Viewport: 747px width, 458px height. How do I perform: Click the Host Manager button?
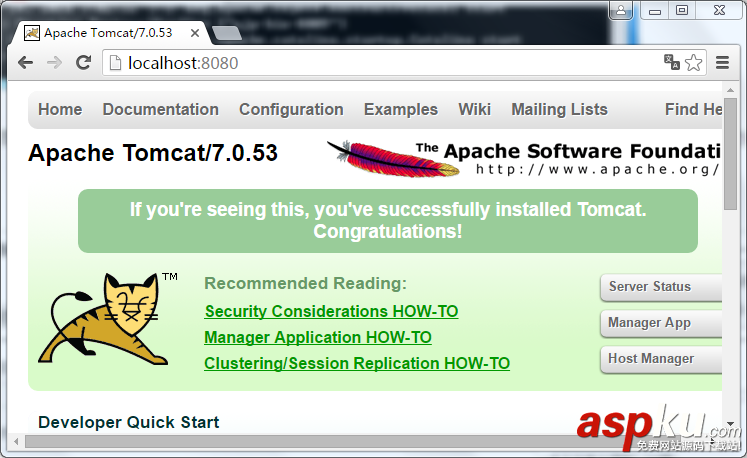pyautogui.click(x=661, y=359)
